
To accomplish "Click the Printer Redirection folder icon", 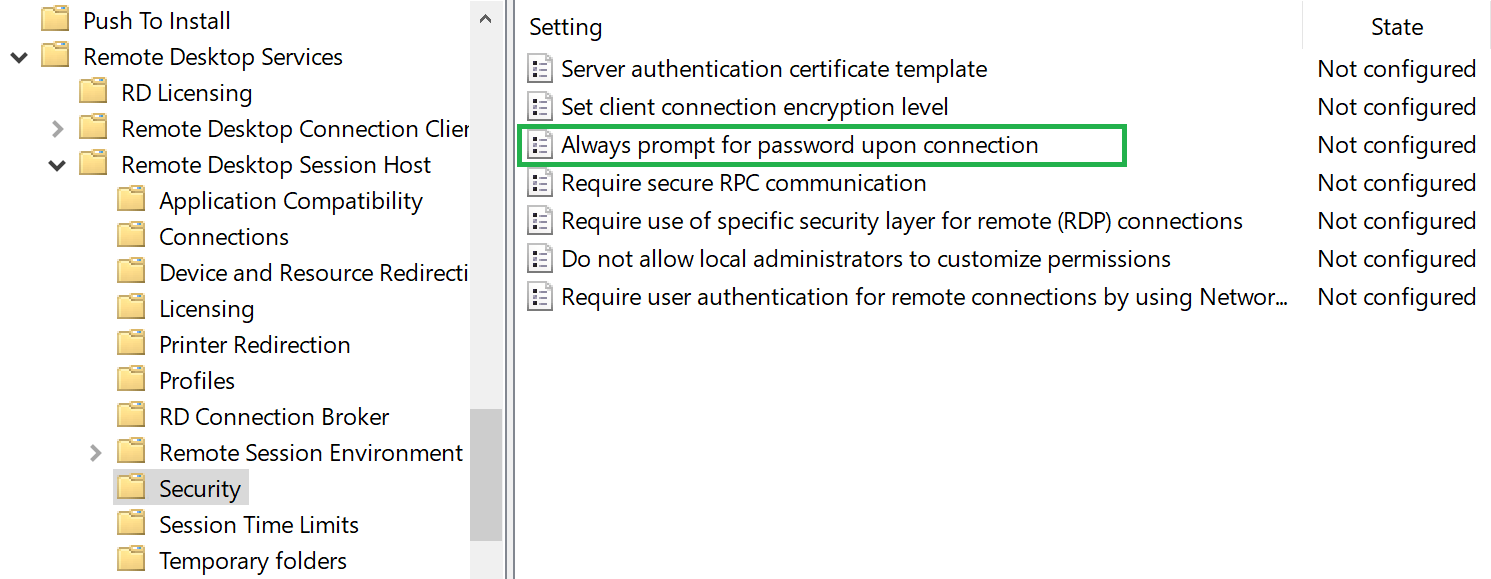I will (131, 344).
